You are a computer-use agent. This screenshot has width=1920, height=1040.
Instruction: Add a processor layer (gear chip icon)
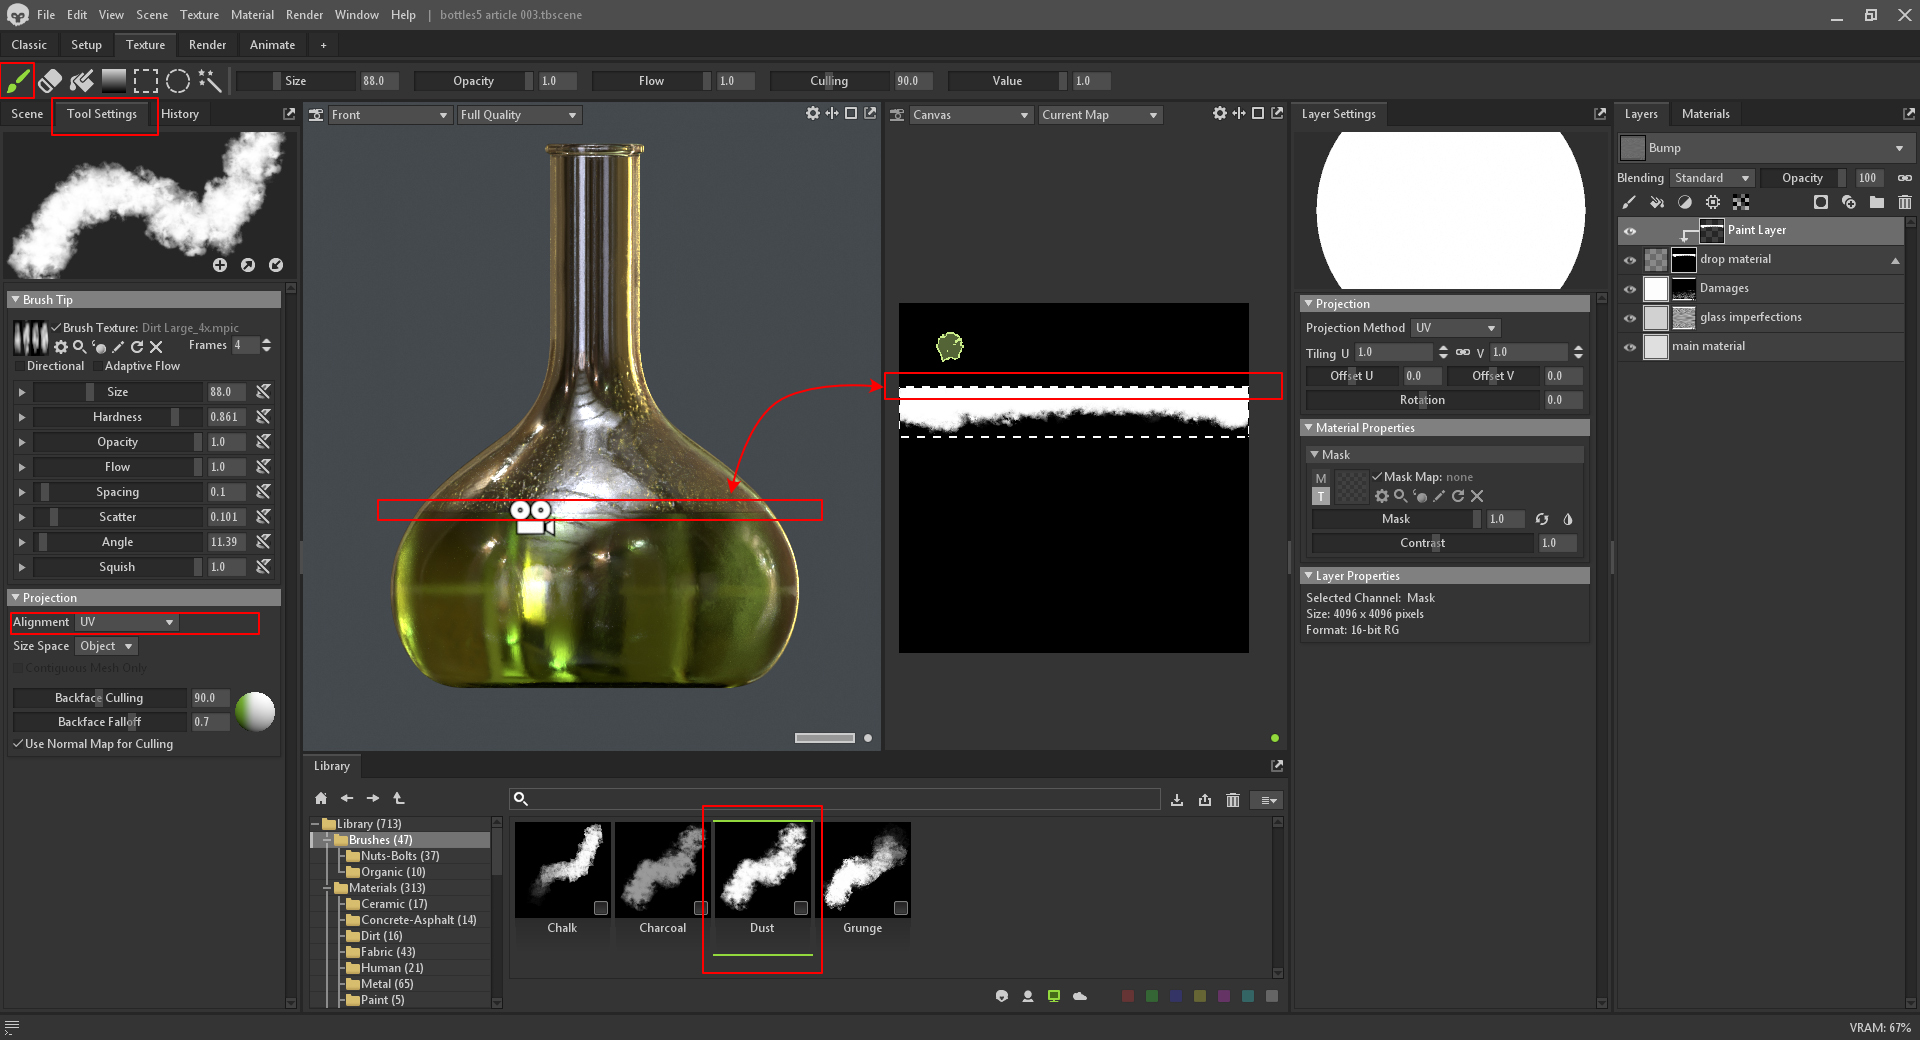coord(1713,202)
